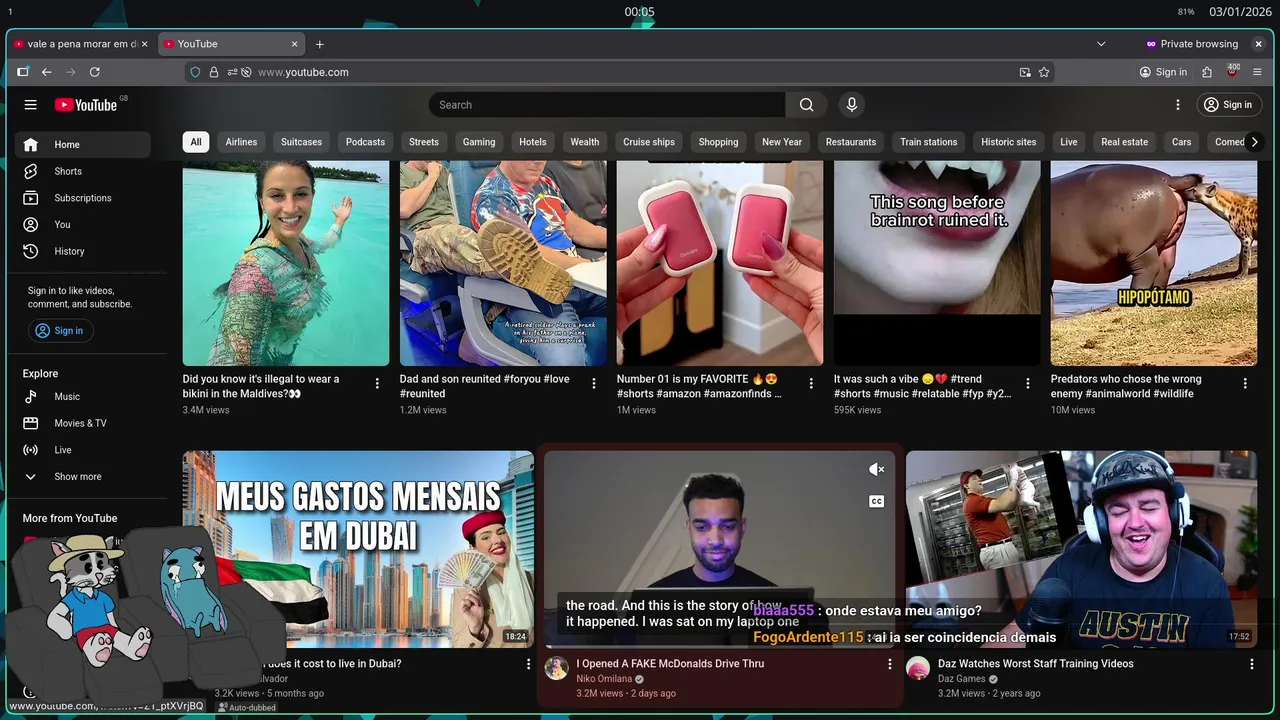1280x720 pixels.
Task: Select the Historic sites filter chip
Action: point(1008,142)
